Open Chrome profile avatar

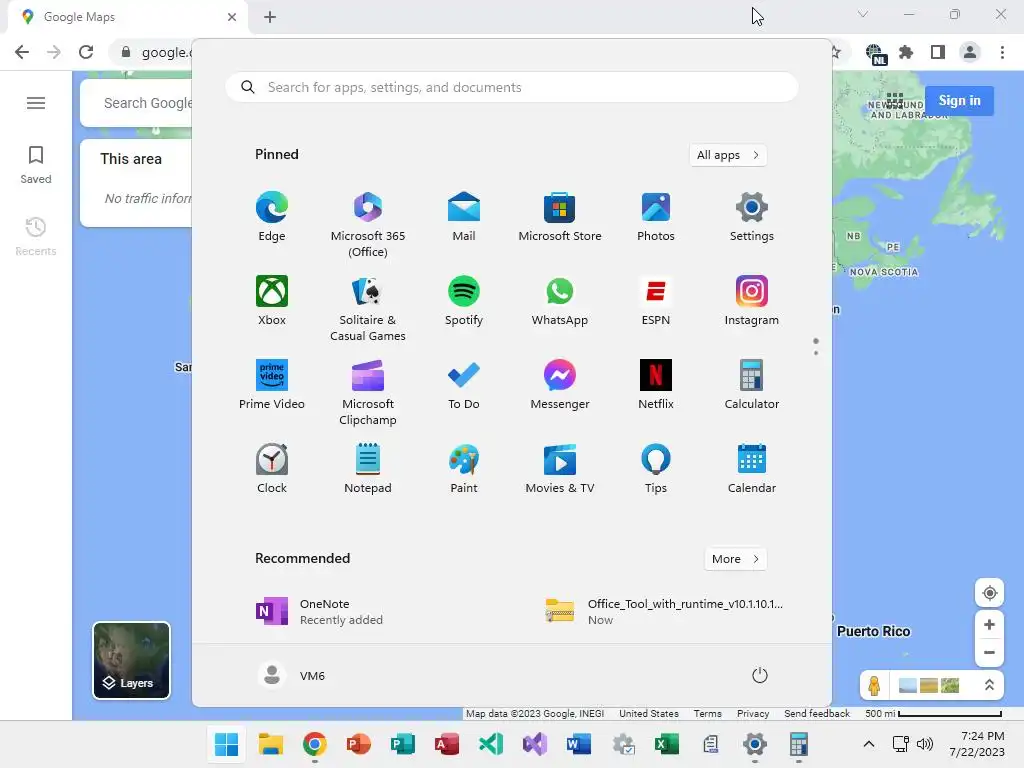click(x=970, y=52)
